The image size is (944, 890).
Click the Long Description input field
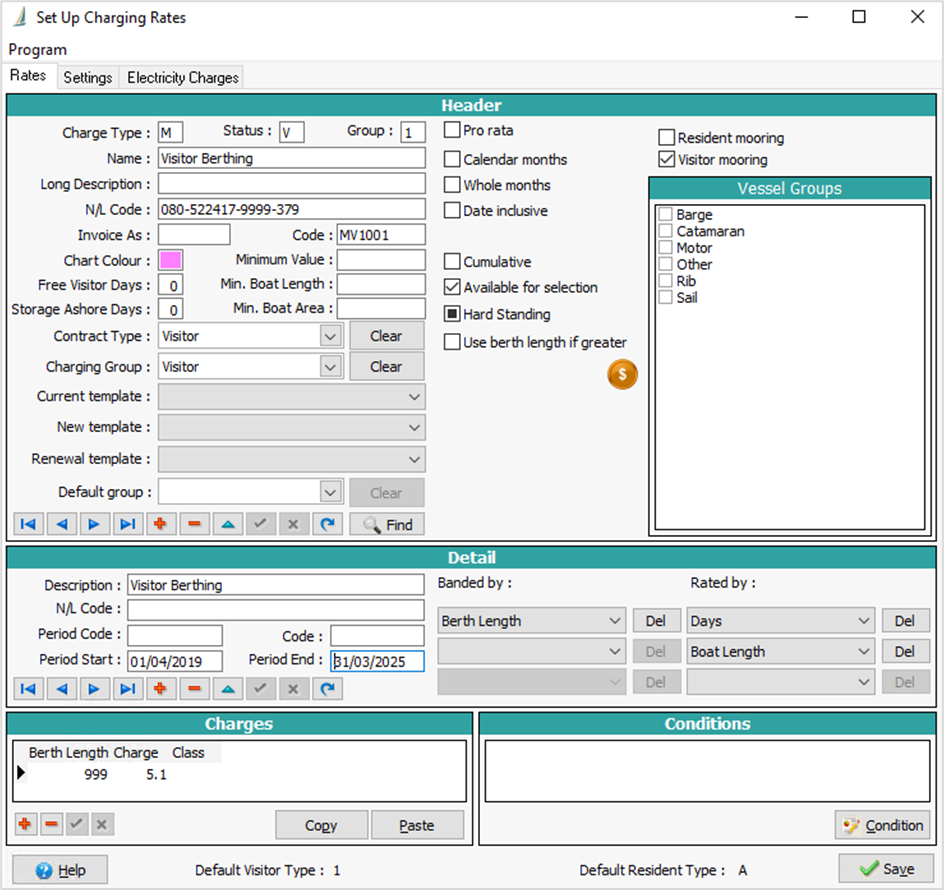291,184
